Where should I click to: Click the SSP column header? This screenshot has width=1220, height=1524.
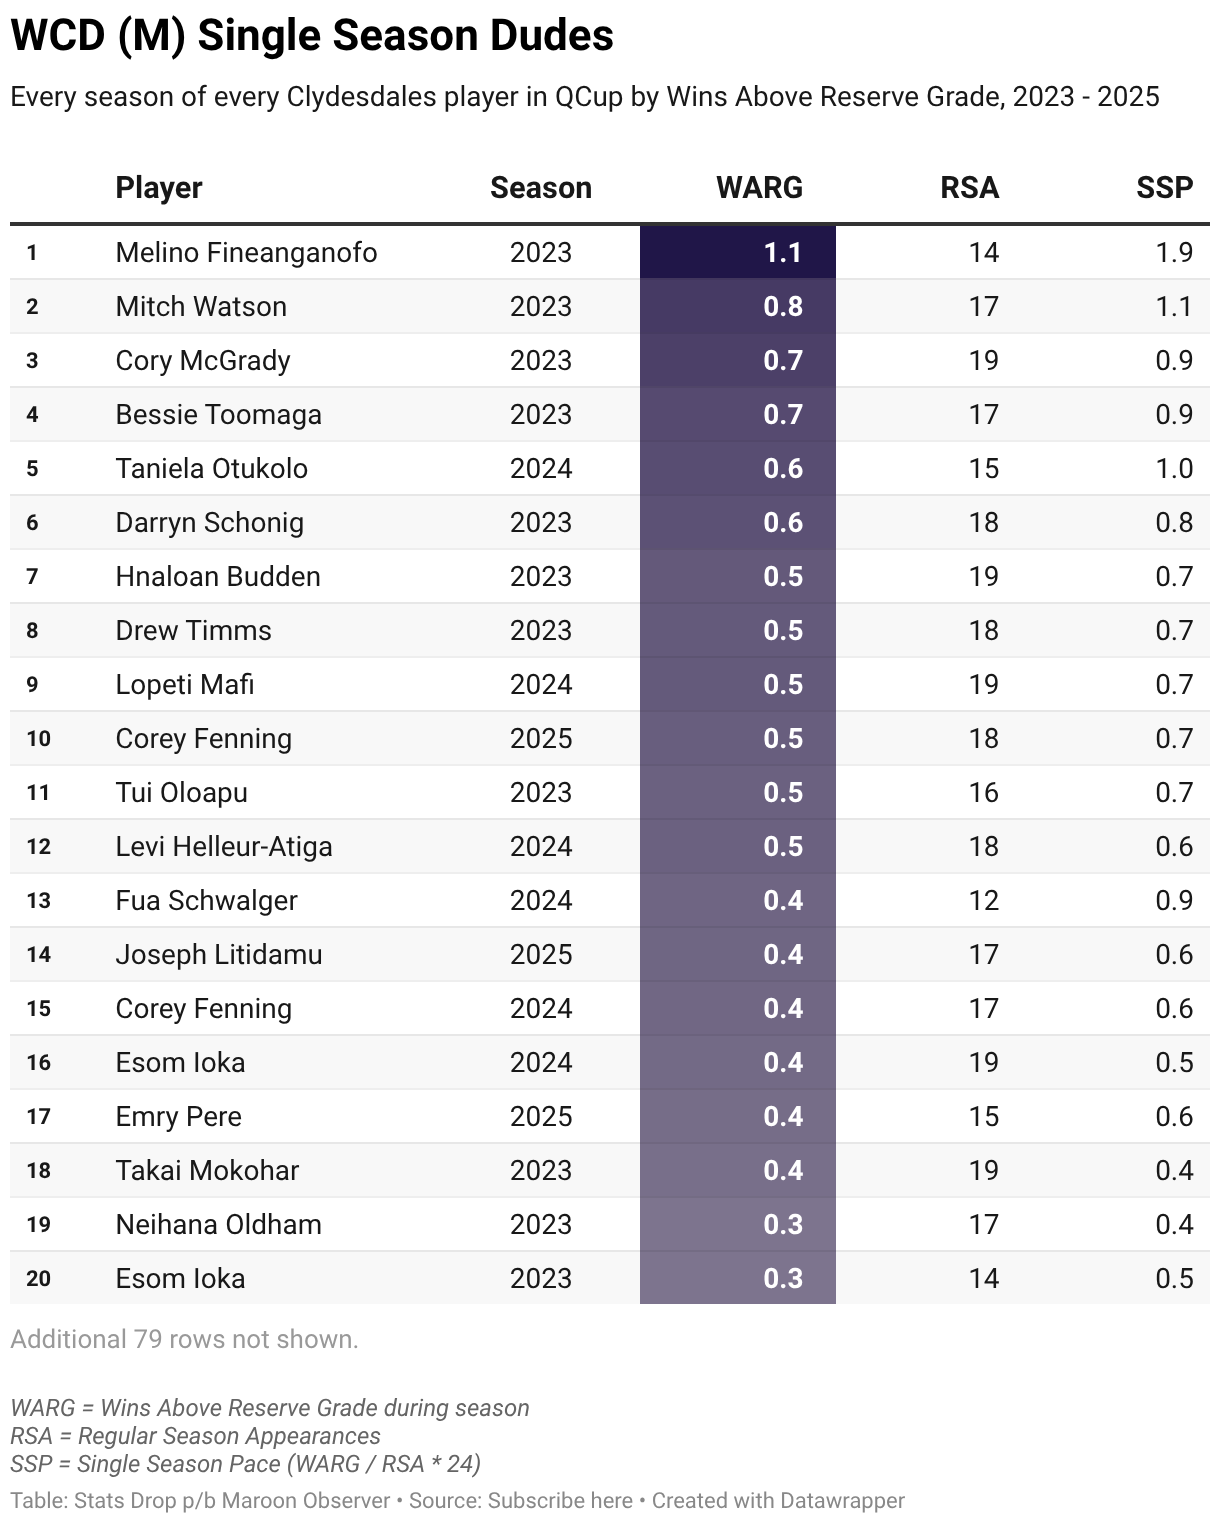[x=1164, y=188]
